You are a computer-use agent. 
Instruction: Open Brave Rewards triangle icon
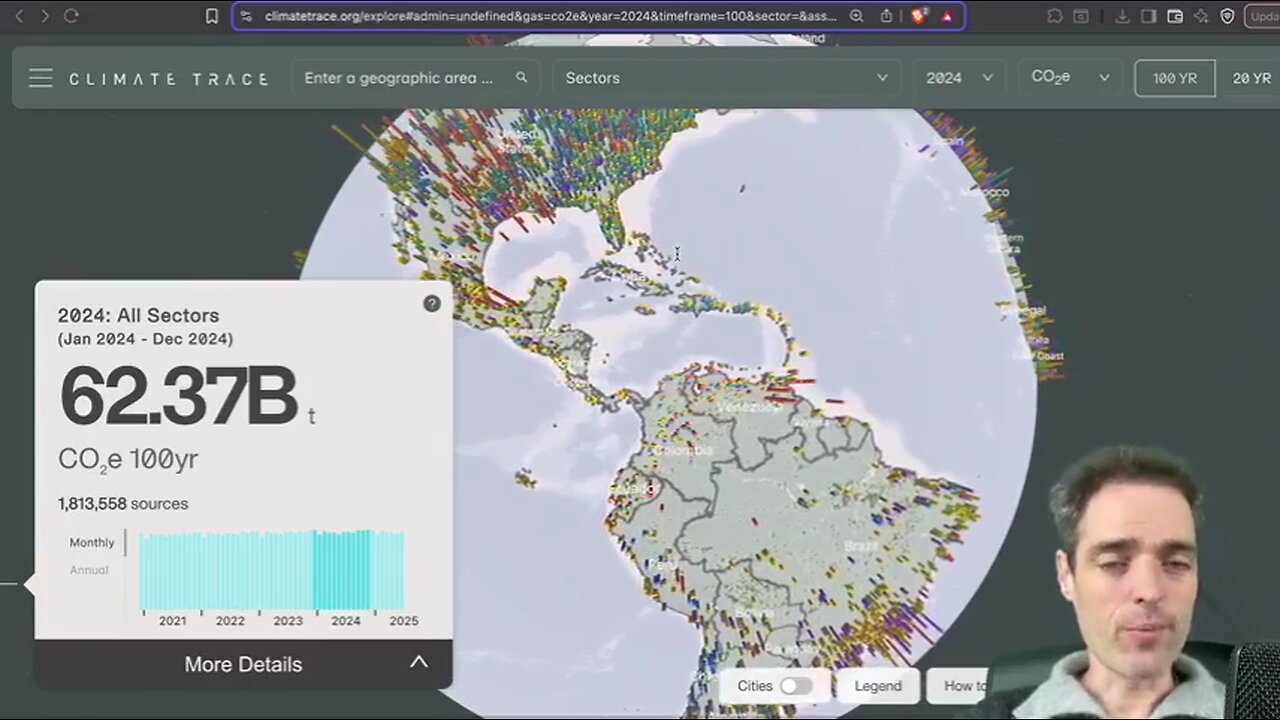click(x=947, y=16)
